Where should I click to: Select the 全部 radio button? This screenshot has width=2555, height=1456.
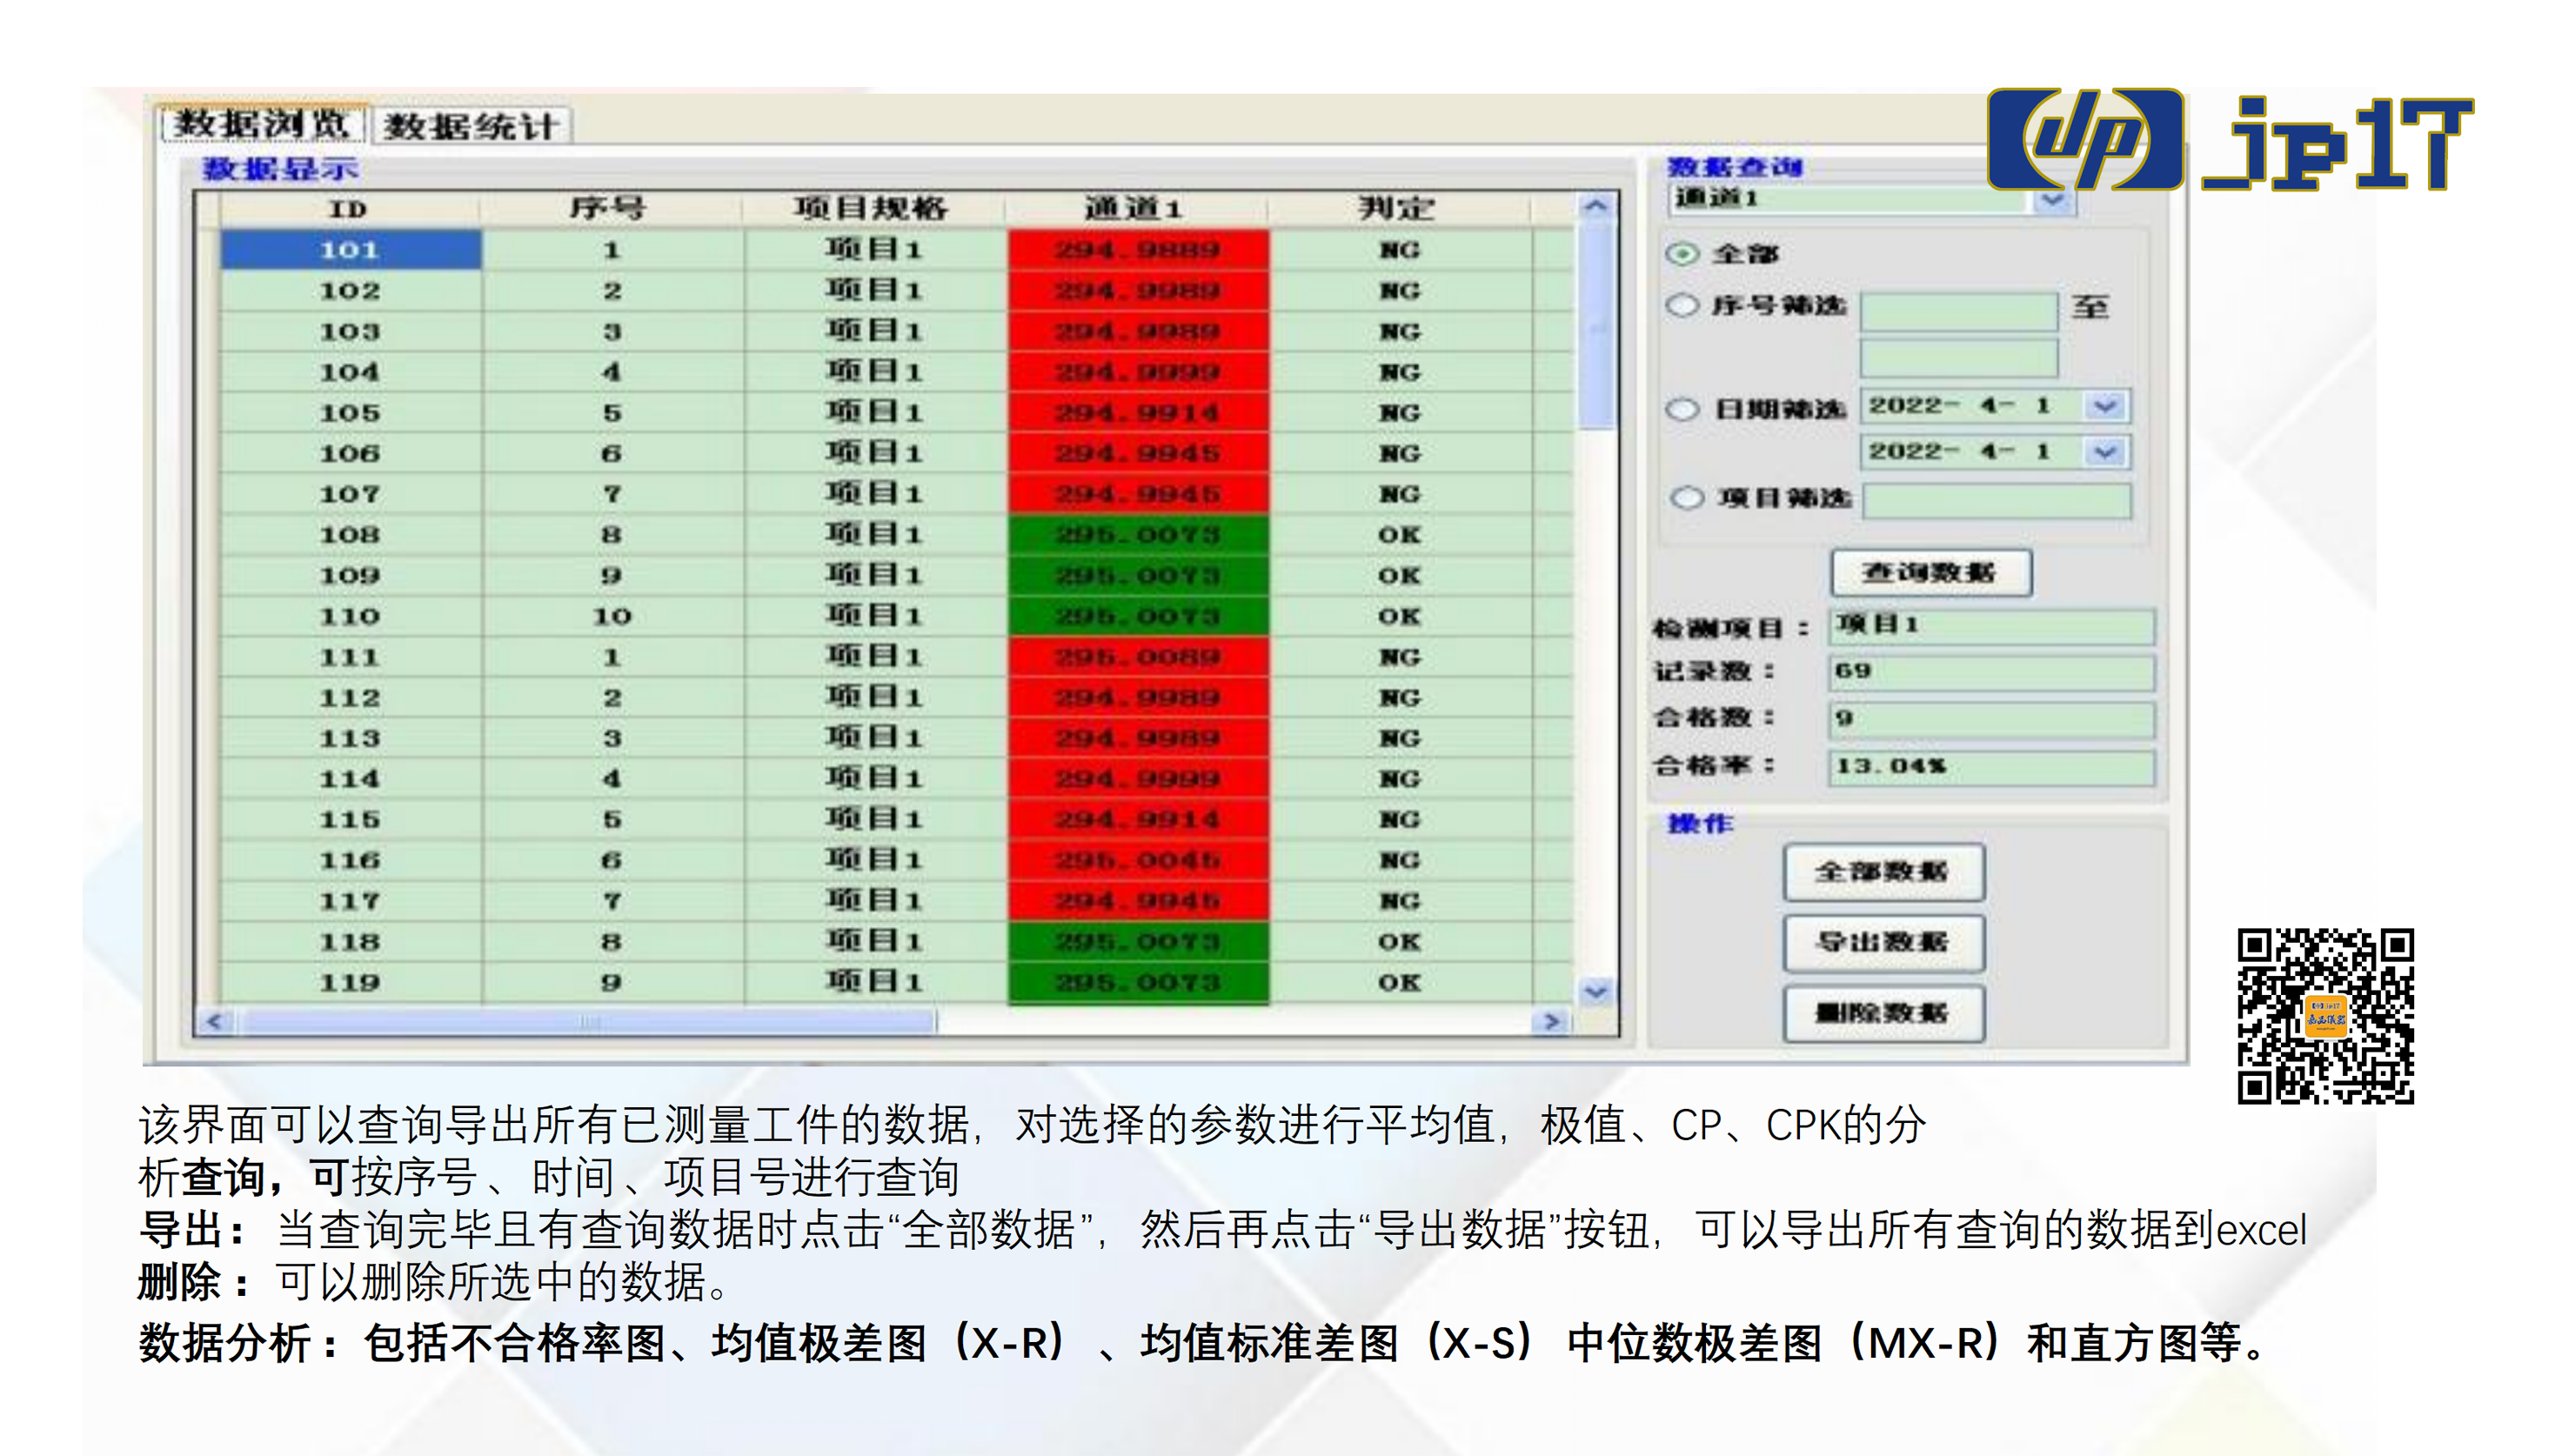[1683, 253]
